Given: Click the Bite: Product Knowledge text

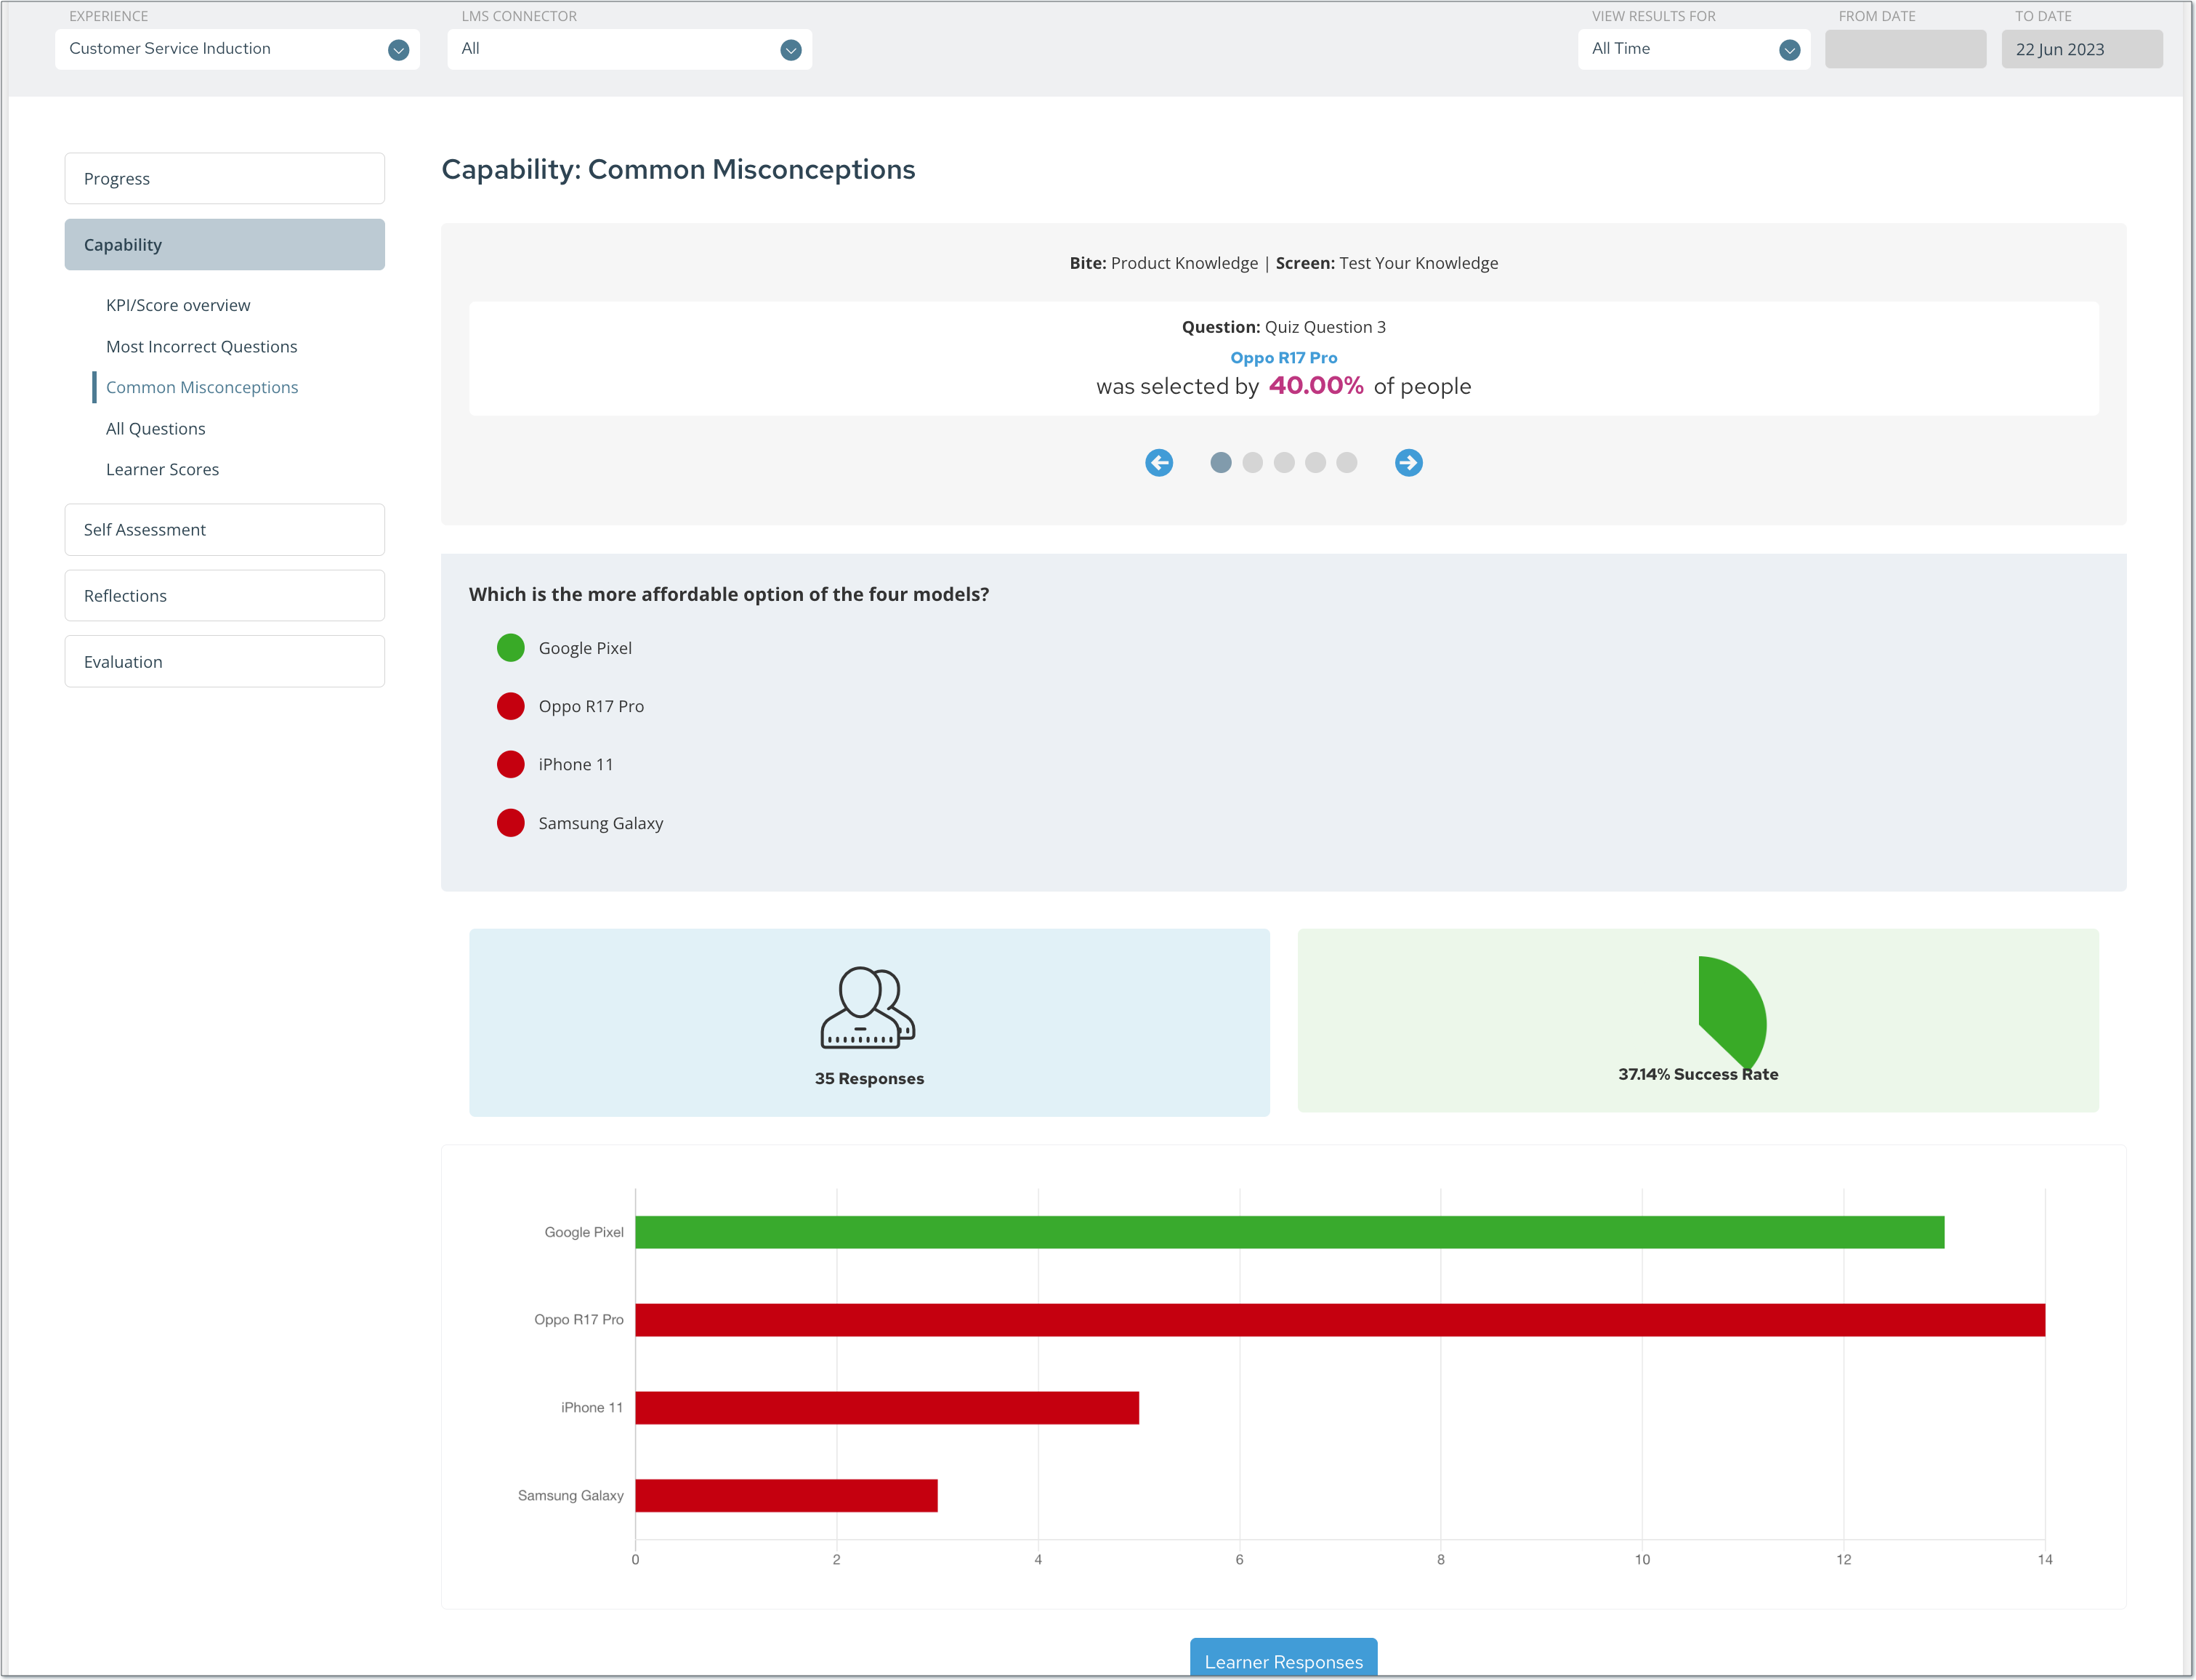Looking at the screenshot, I should [x=1163, y=263].
